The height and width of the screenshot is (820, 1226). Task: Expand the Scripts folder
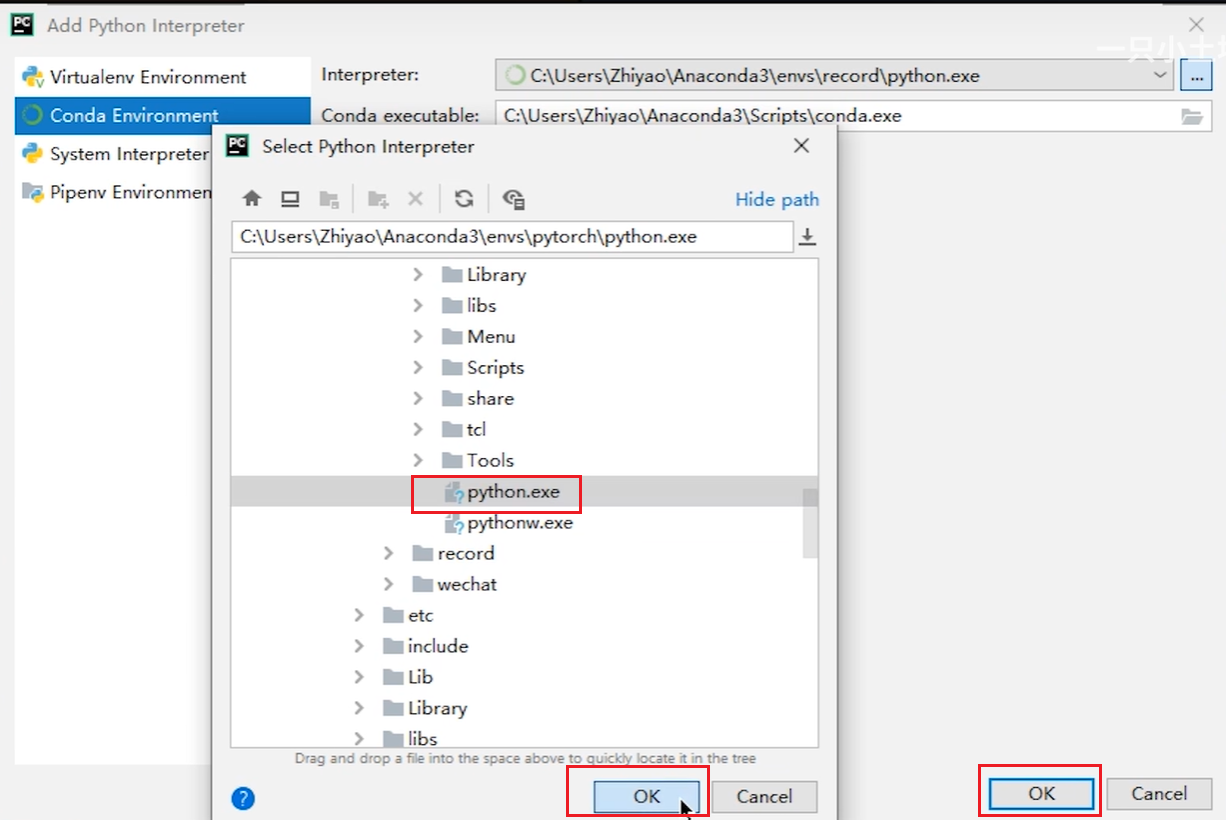click(x=419, y=367)
